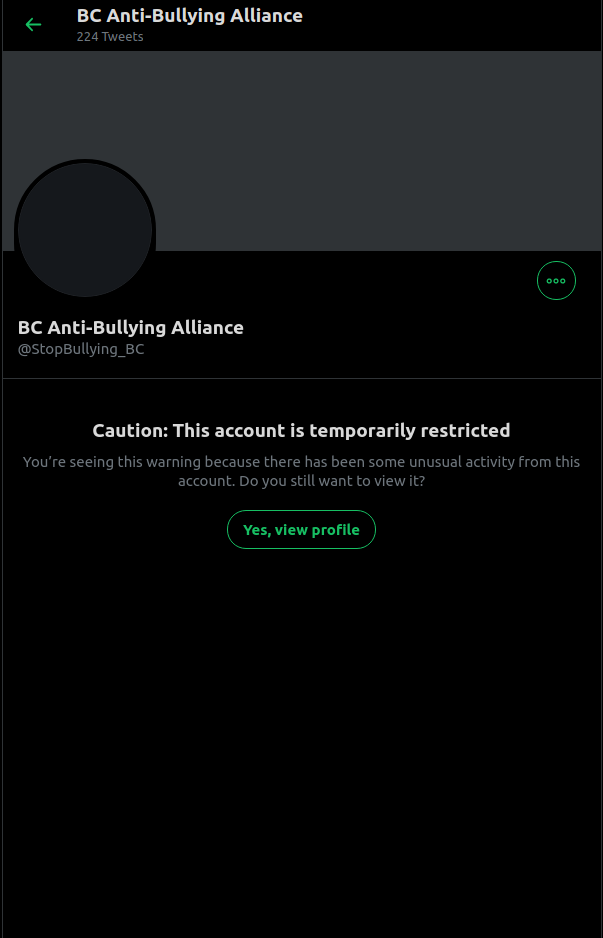This screenshot has width=603, height=938.
Task: Select the @StopBullying_BC handle text
Action: 81,349
